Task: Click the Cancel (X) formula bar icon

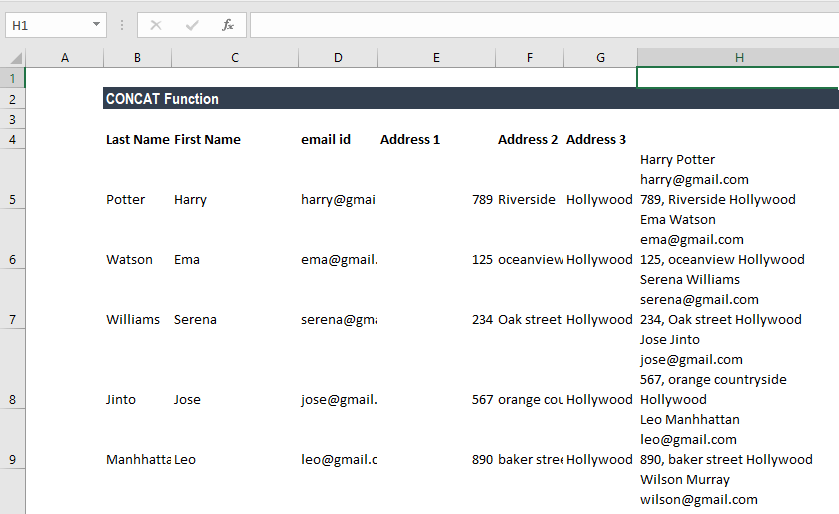Action: pyautogui.click(x=156, y=25)
